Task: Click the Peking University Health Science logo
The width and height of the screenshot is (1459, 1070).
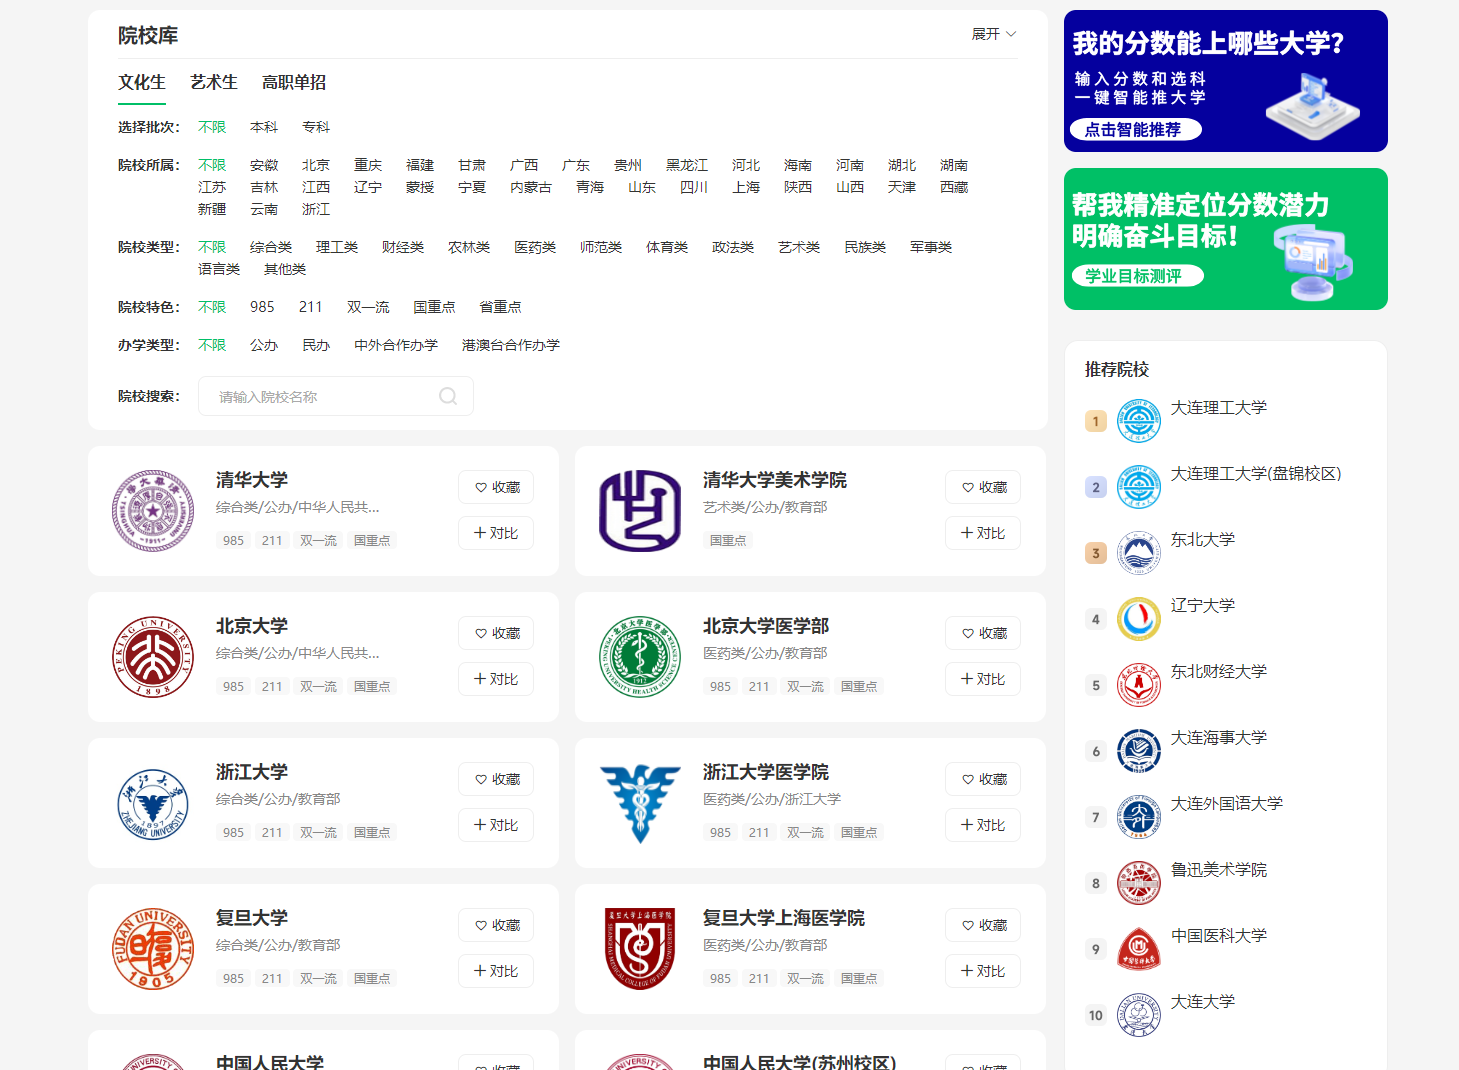Action: click(x=640, y=657)
